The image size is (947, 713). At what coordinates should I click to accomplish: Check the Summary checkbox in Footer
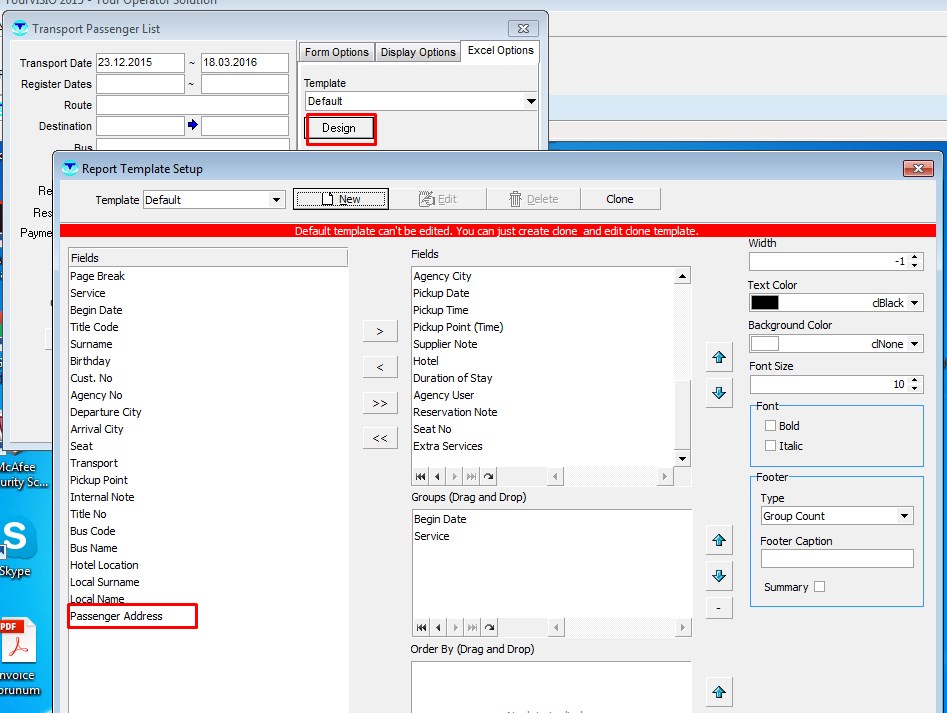point(819,587)
